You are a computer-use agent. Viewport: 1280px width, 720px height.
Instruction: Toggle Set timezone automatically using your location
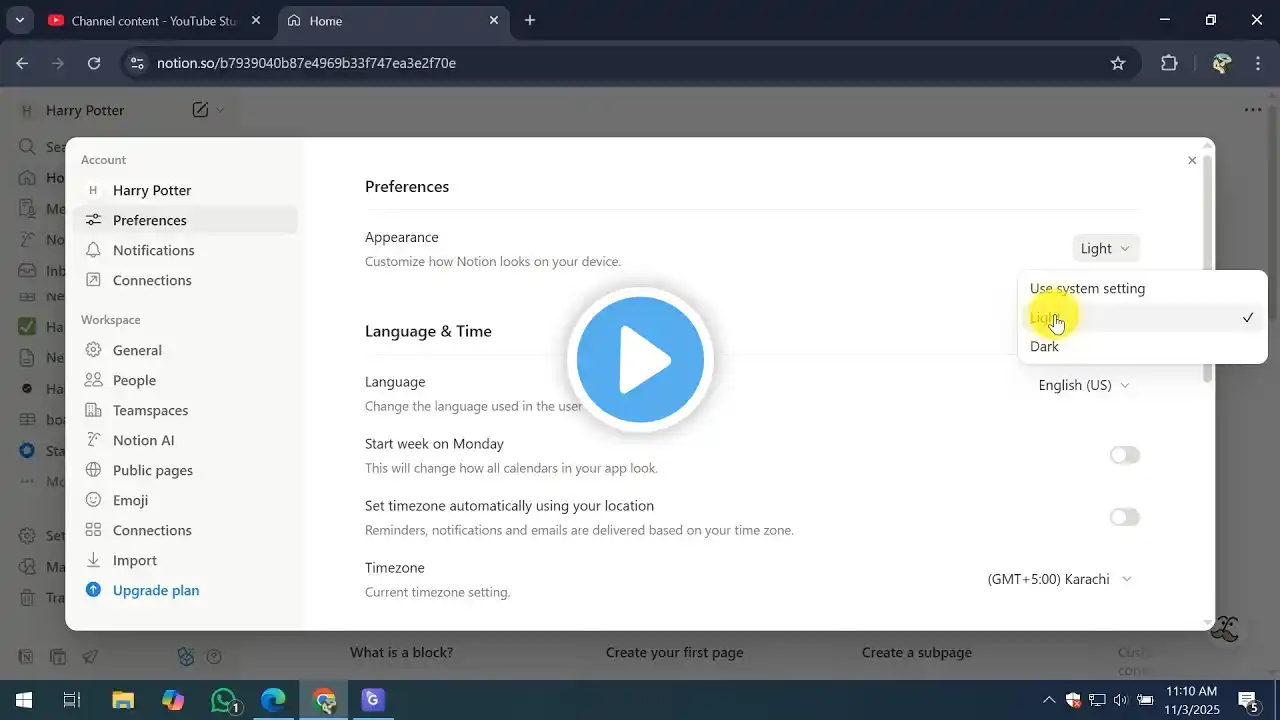coord(1125,517)
